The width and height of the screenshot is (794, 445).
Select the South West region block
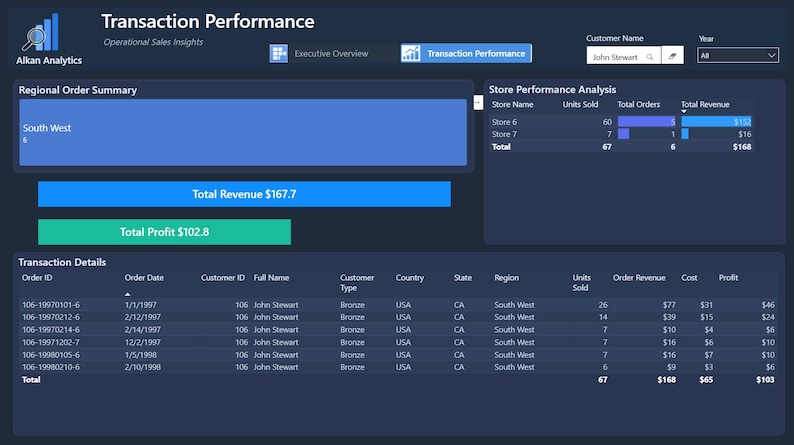(x=243, y=132)
